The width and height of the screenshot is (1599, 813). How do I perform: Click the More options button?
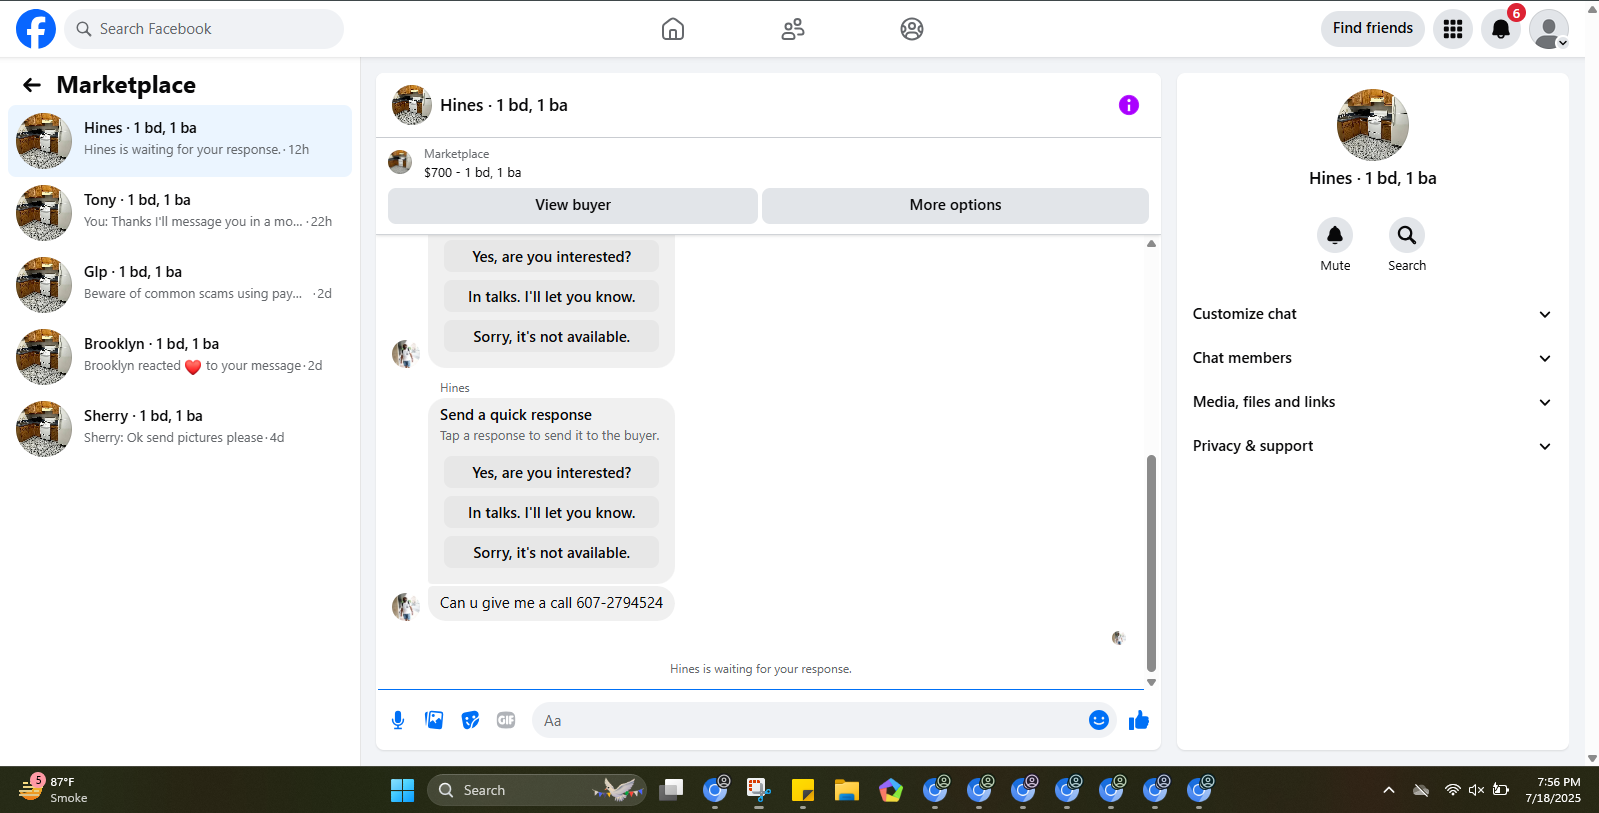tap(955, 205)
